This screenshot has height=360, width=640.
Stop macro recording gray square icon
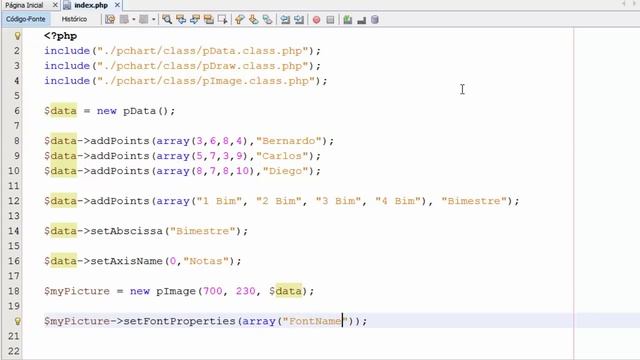pyautogui.click(x=330, y=20)
